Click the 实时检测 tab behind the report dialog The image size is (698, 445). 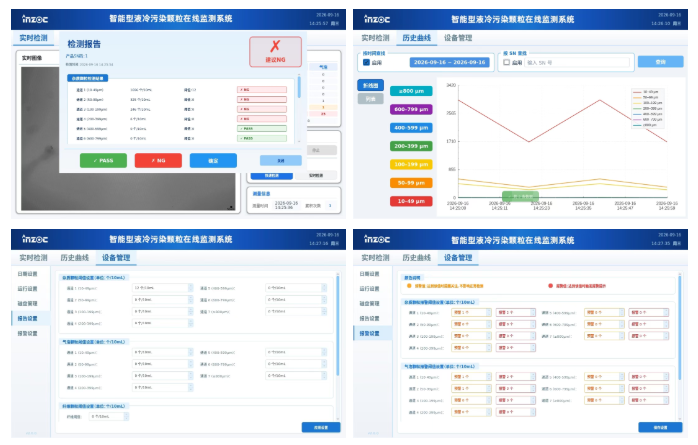click(x=33, y=38)
